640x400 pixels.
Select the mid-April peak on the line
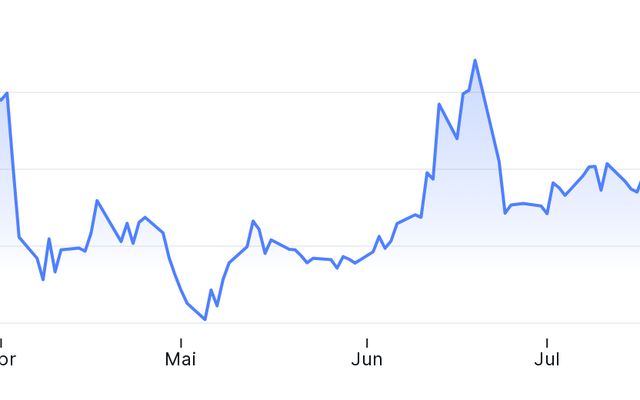97,200
